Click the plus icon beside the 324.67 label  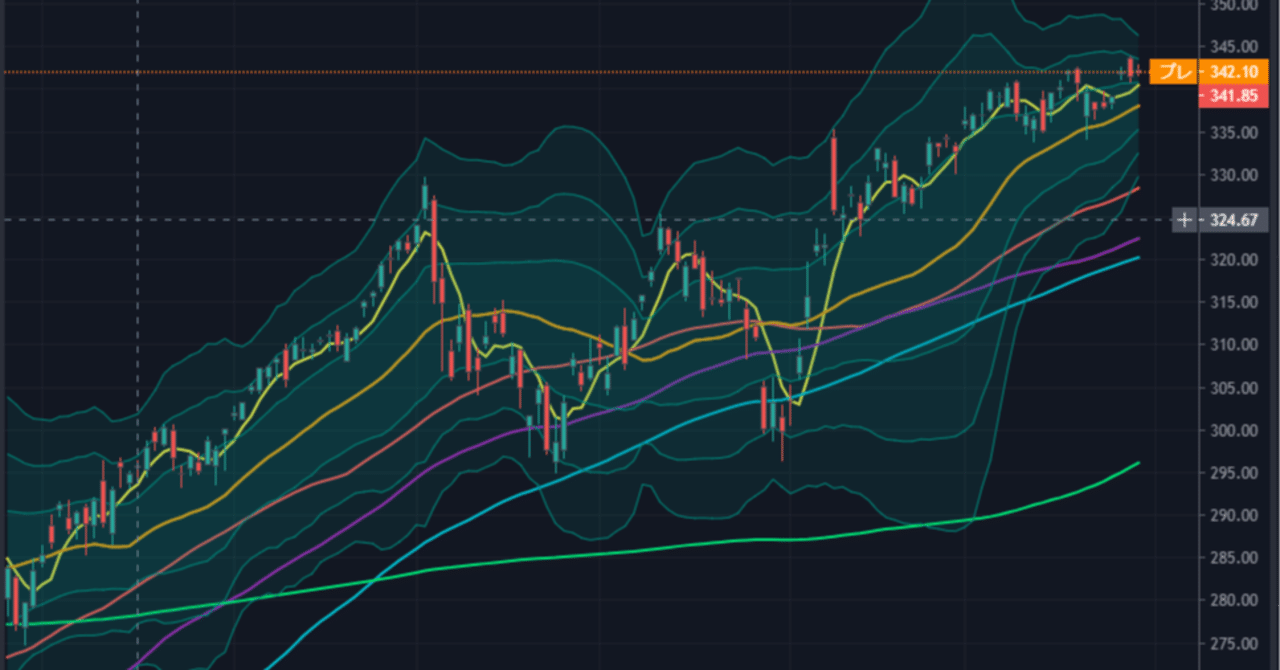1183,219
